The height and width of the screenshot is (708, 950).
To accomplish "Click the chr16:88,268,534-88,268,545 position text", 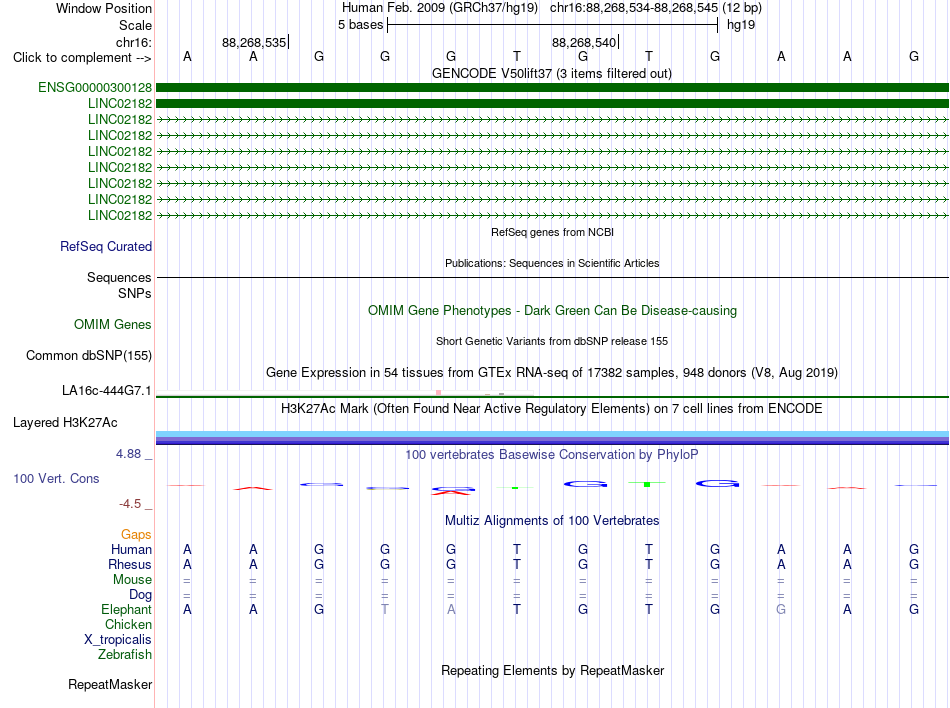I will click(634, 8).
